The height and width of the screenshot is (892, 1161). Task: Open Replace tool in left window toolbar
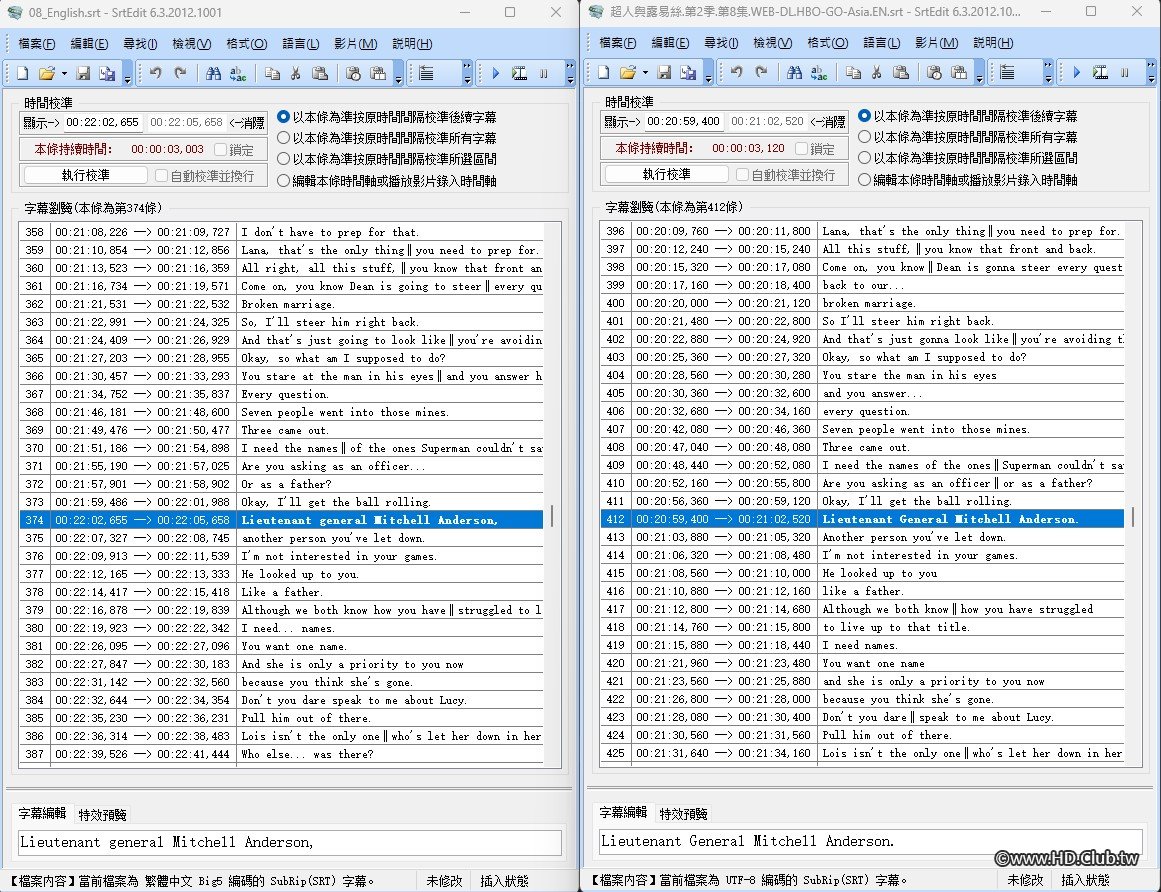[238, 73]
